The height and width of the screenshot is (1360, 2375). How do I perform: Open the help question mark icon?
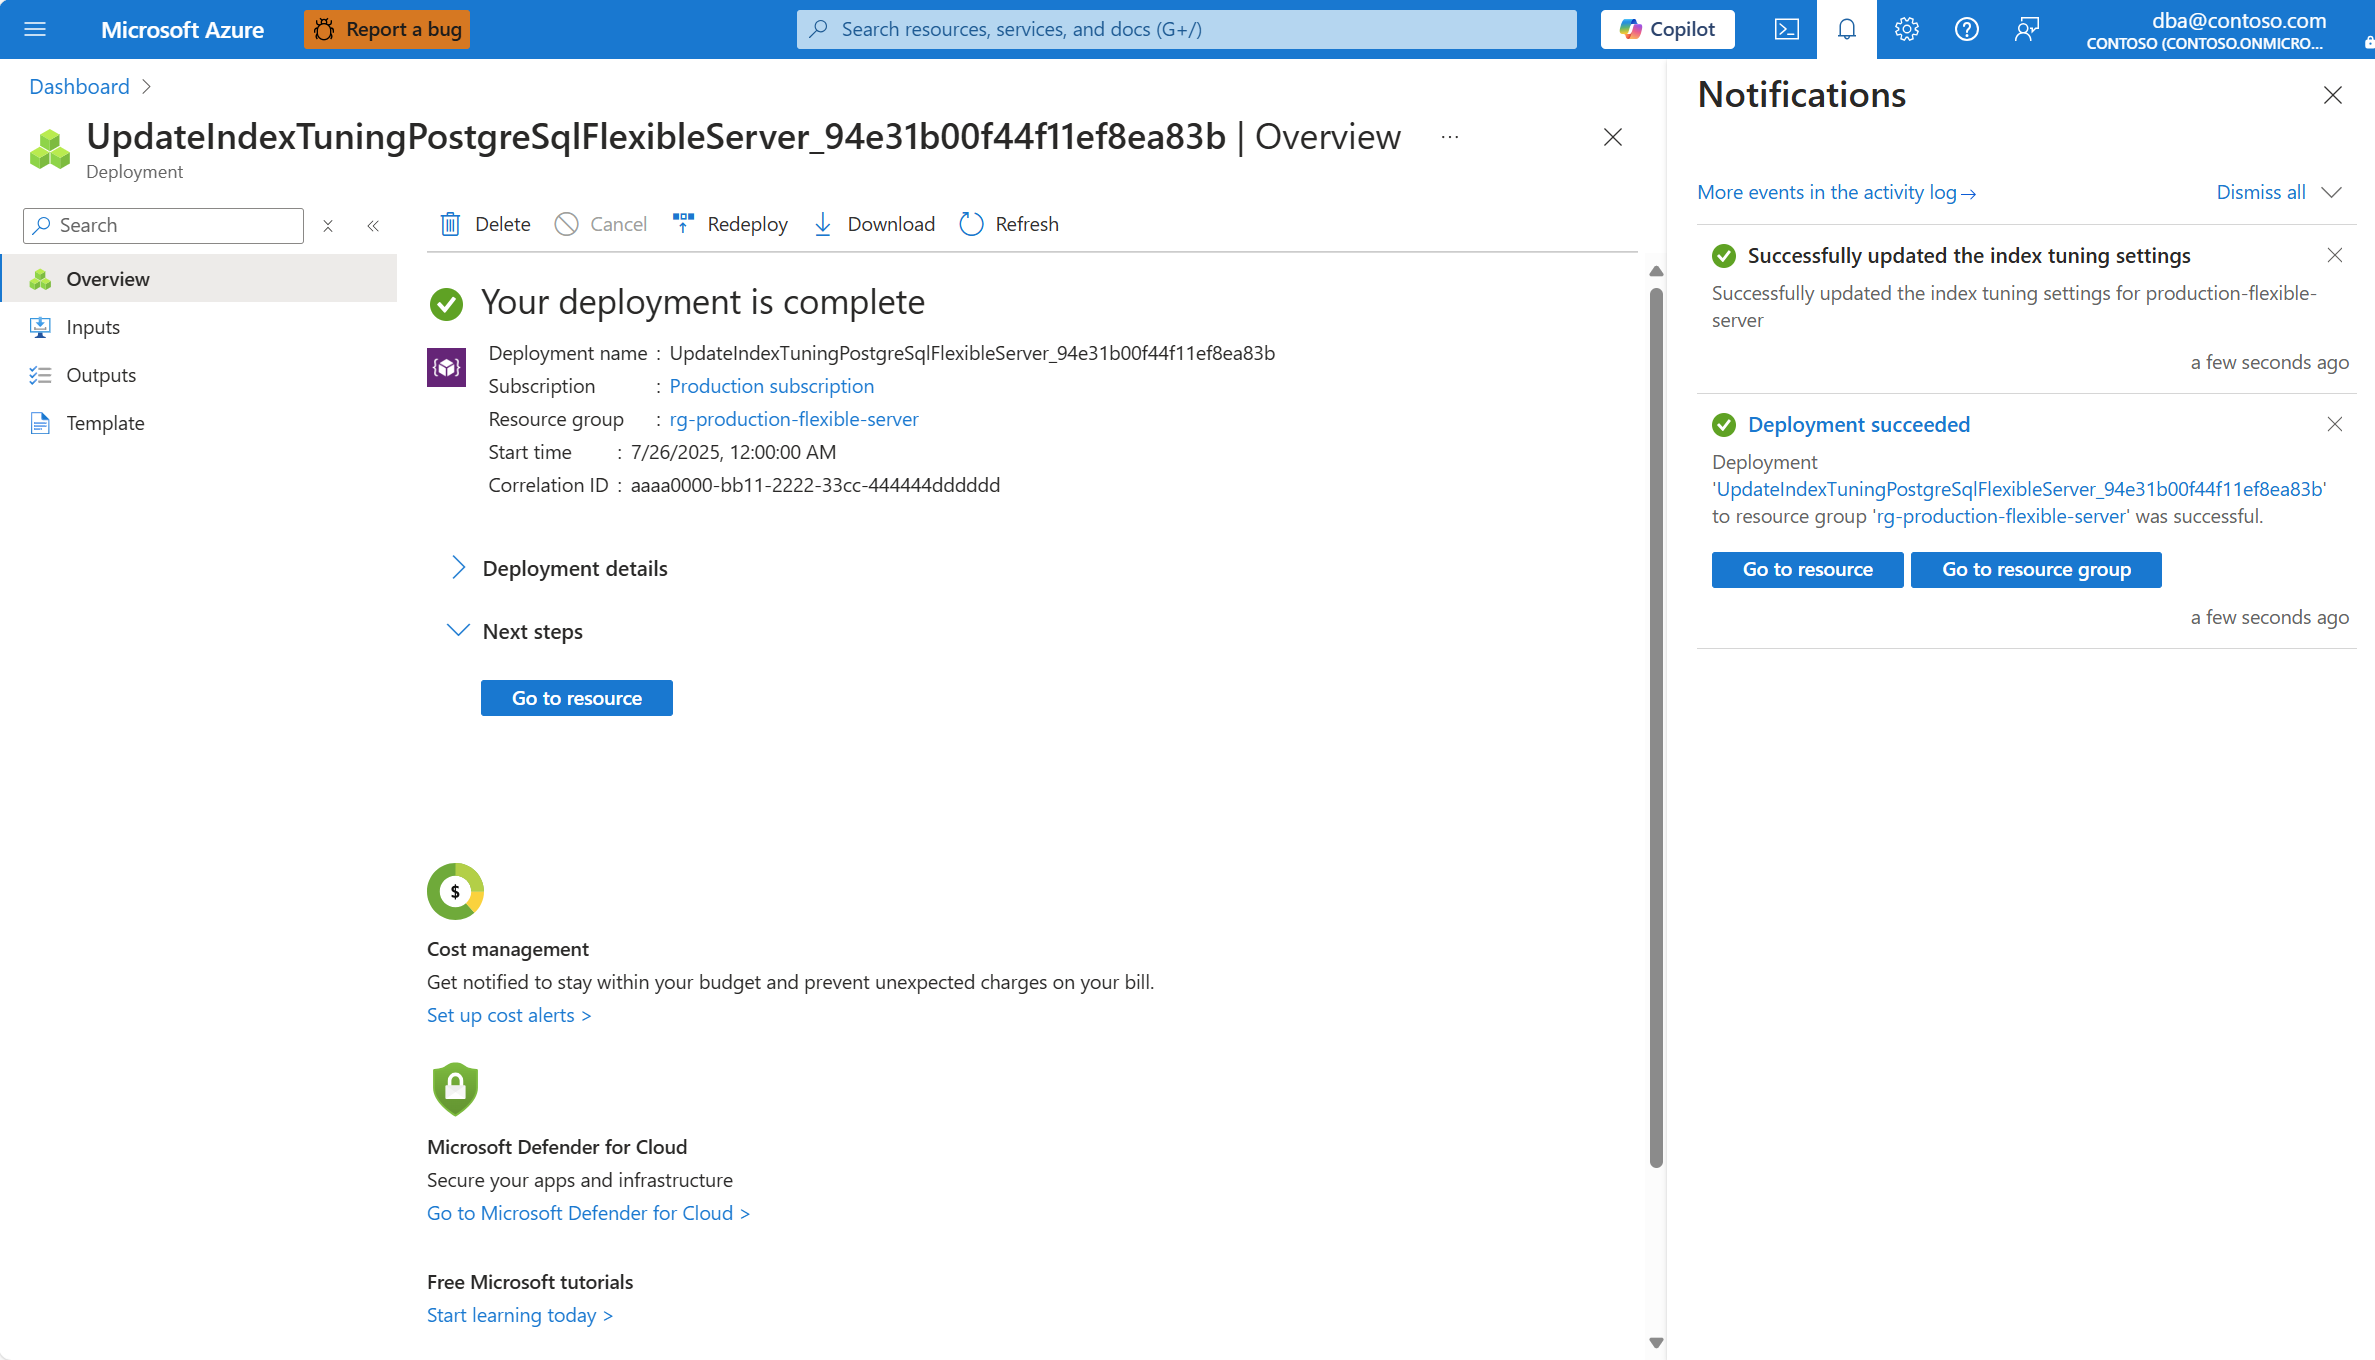[1966, 29]
